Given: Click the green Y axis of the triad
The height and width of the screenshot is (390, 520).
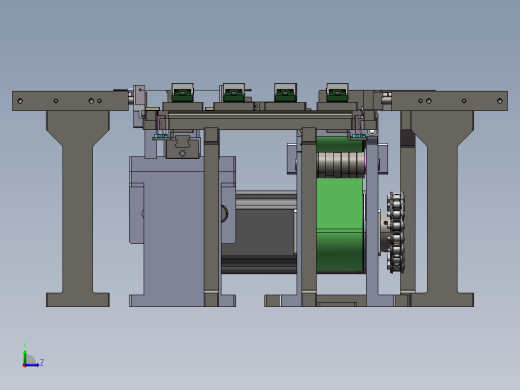Looking at the screenshot, I should (25, 355).
